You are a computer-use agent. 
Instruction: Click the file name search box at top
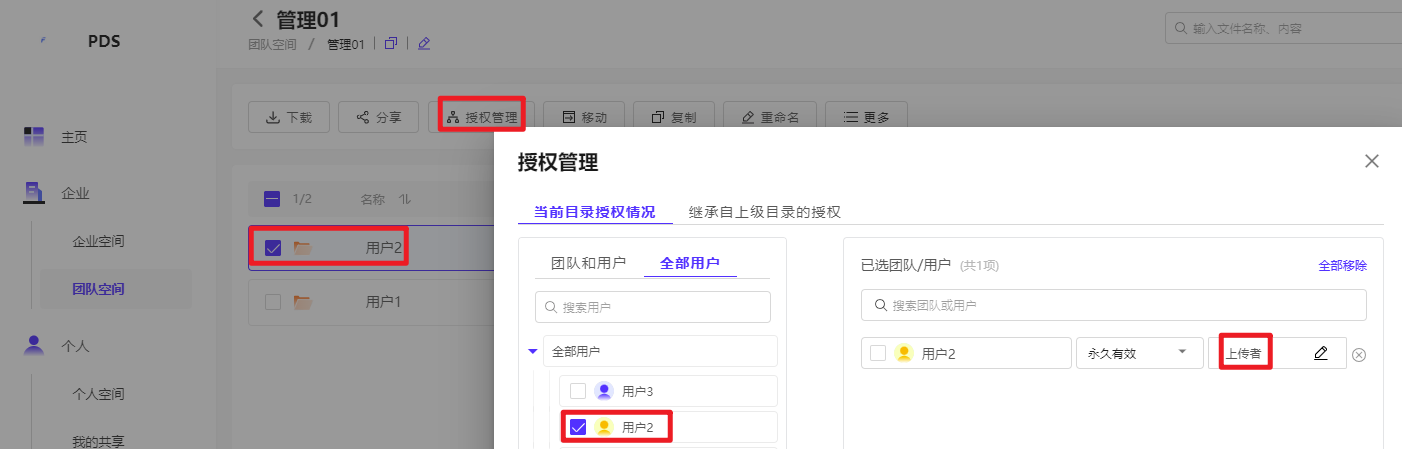point(1283,28)
